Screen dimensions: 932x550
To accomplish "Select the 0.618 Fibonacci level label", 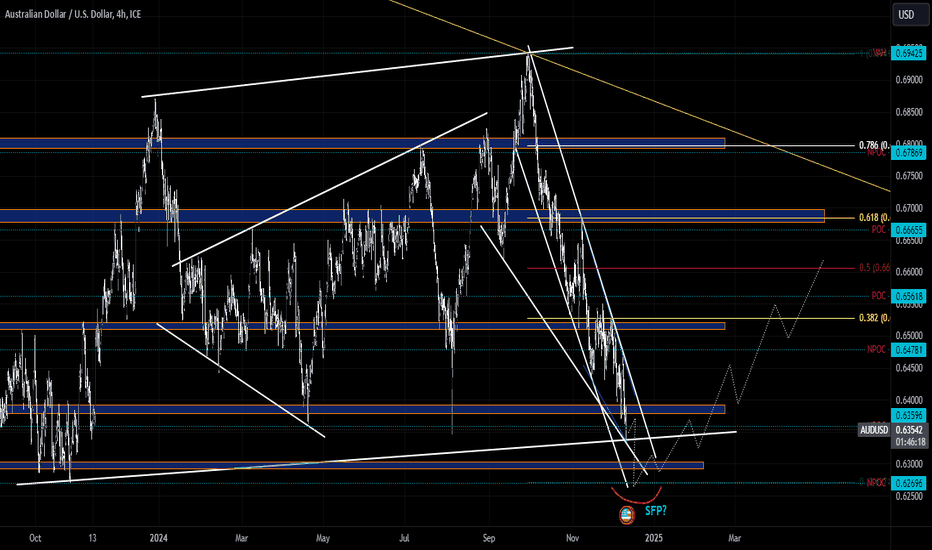I will (x=874, y=218).
